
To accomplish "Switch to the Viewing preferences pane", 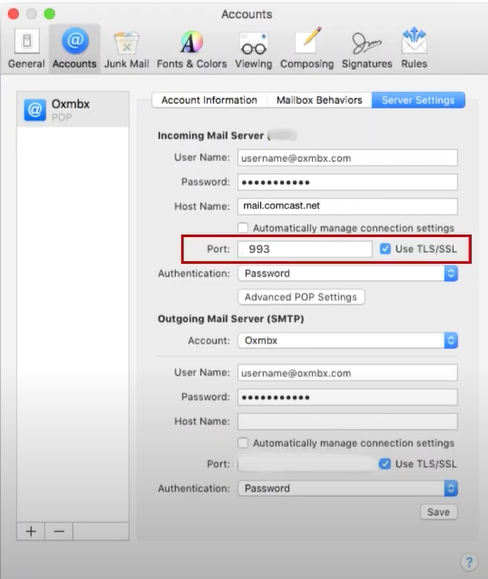I will [253, 49].
